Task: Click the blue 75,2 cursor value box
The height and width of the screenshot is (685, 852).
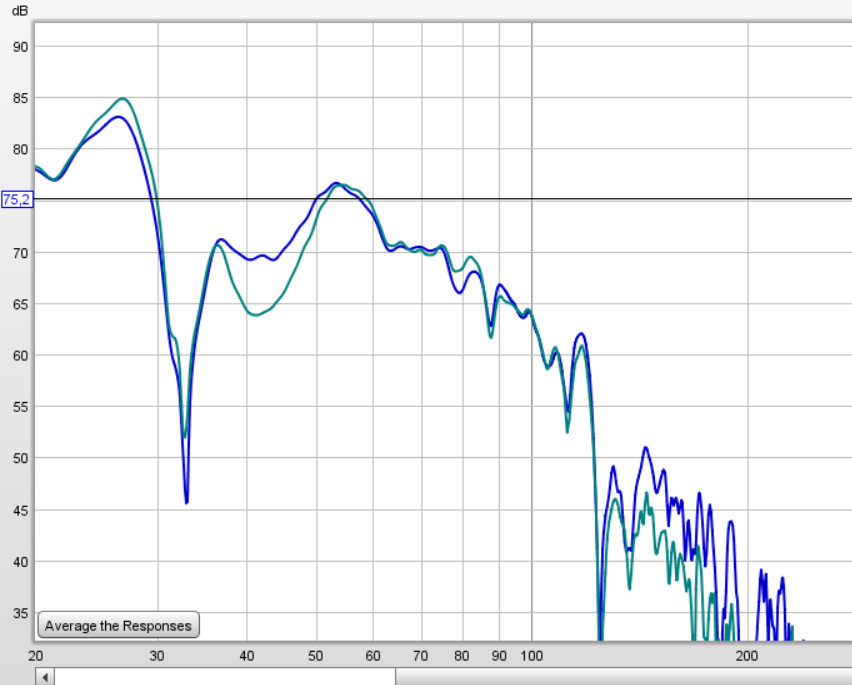Action: coord(17,200)
